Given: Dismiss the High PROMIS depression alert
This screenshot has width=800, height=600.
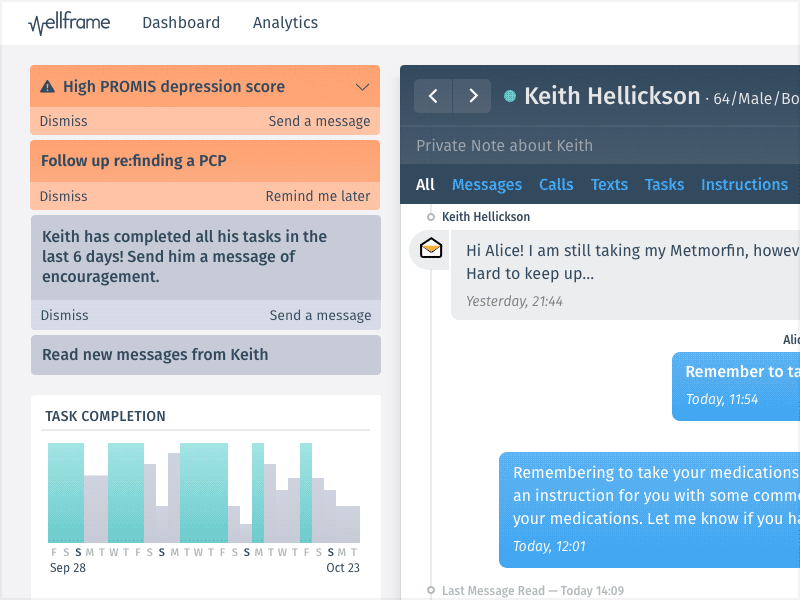Looking at the screenshot, I should click(x=63, y=121).
